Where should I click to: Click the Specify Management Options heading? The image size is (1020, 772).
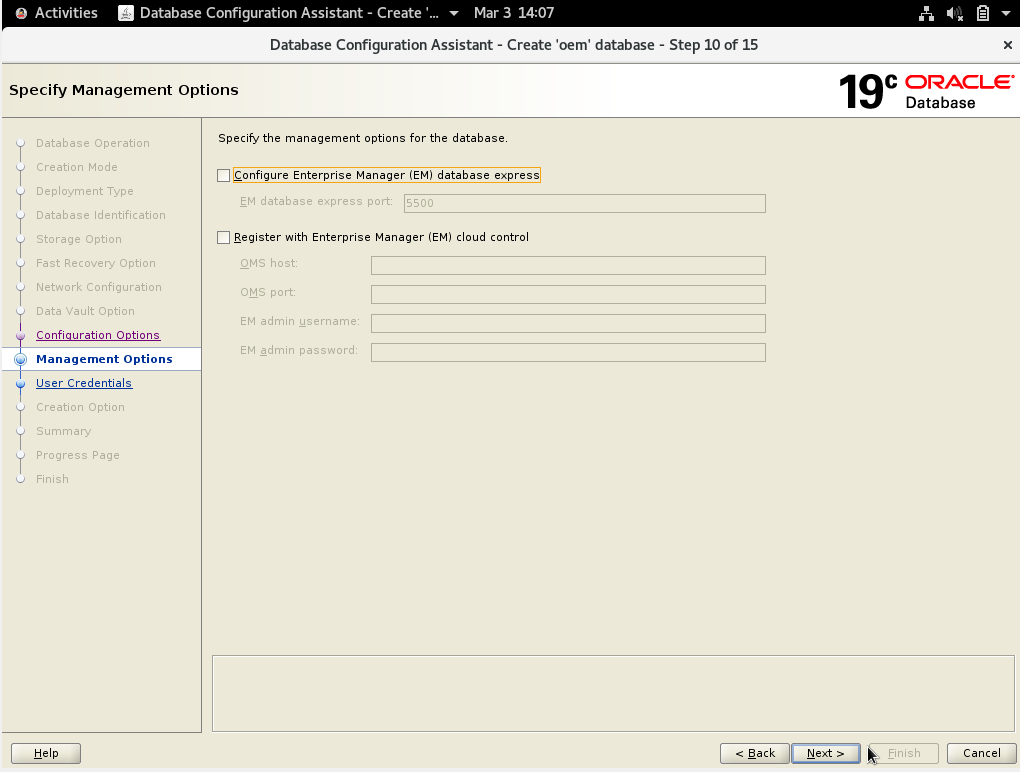tap(124, 90)
